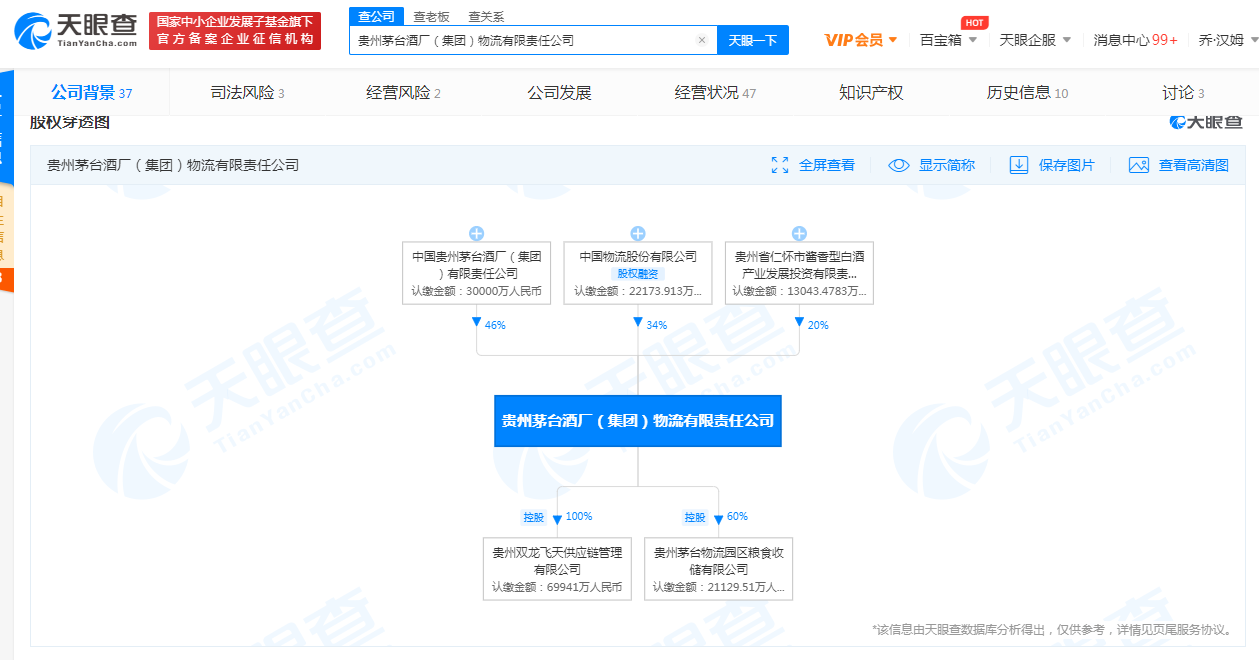This screenshot has width=1259, height=660.
Task: Open the VIP会员 dropdown
Action: 861,40
